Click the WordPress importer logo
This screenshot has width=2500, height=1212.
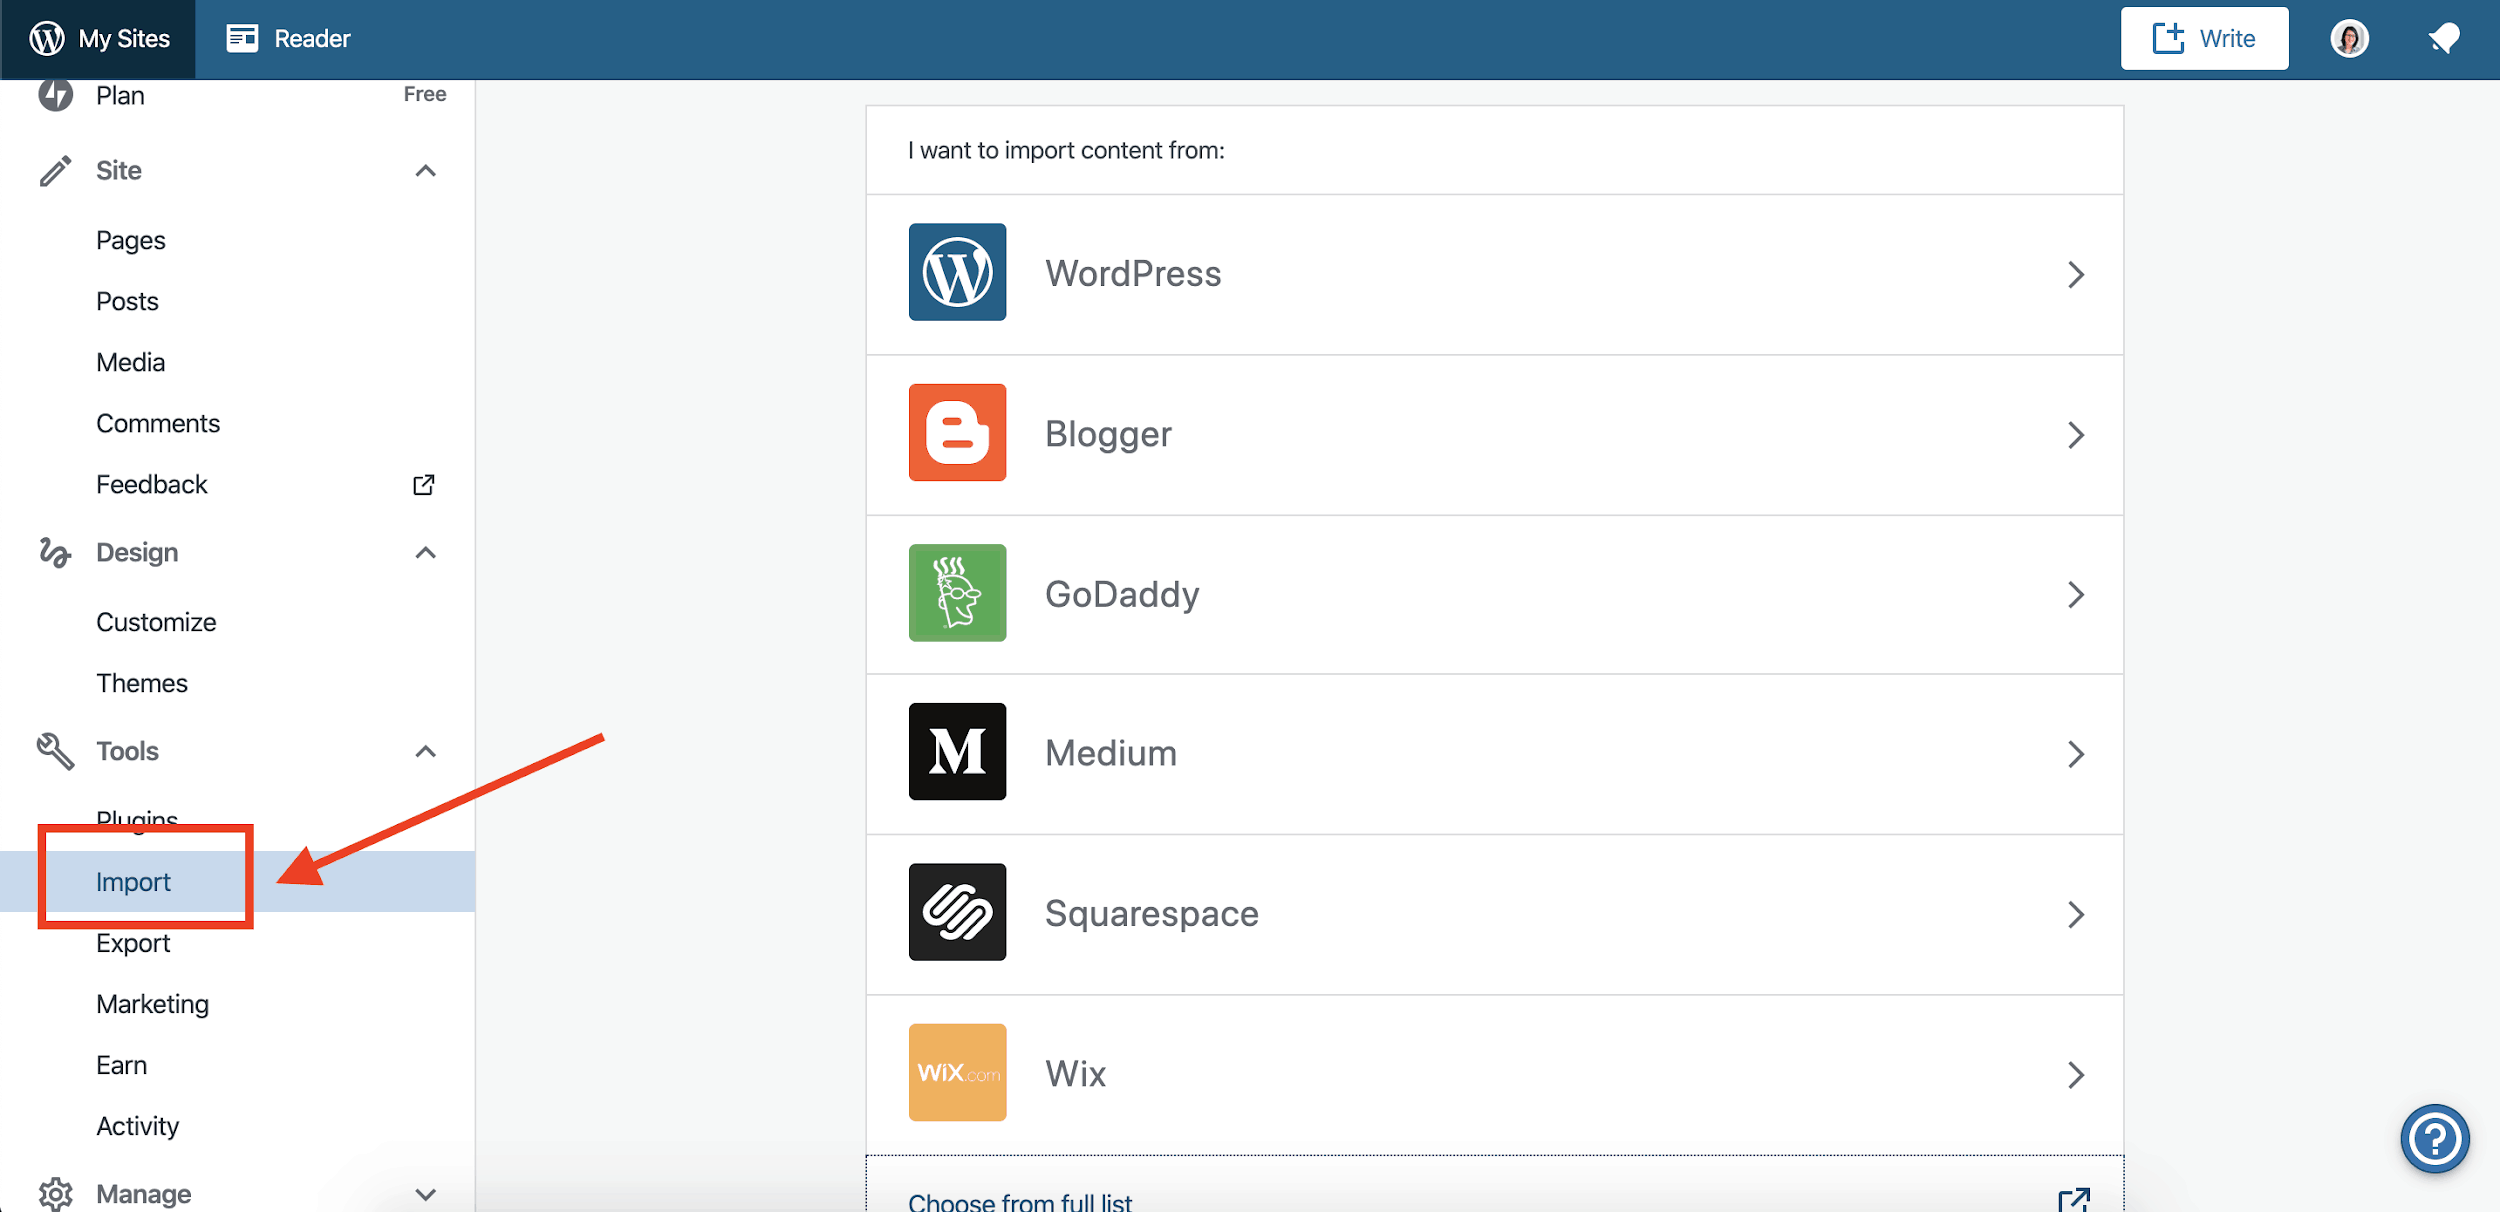click(x=957, y=272)
